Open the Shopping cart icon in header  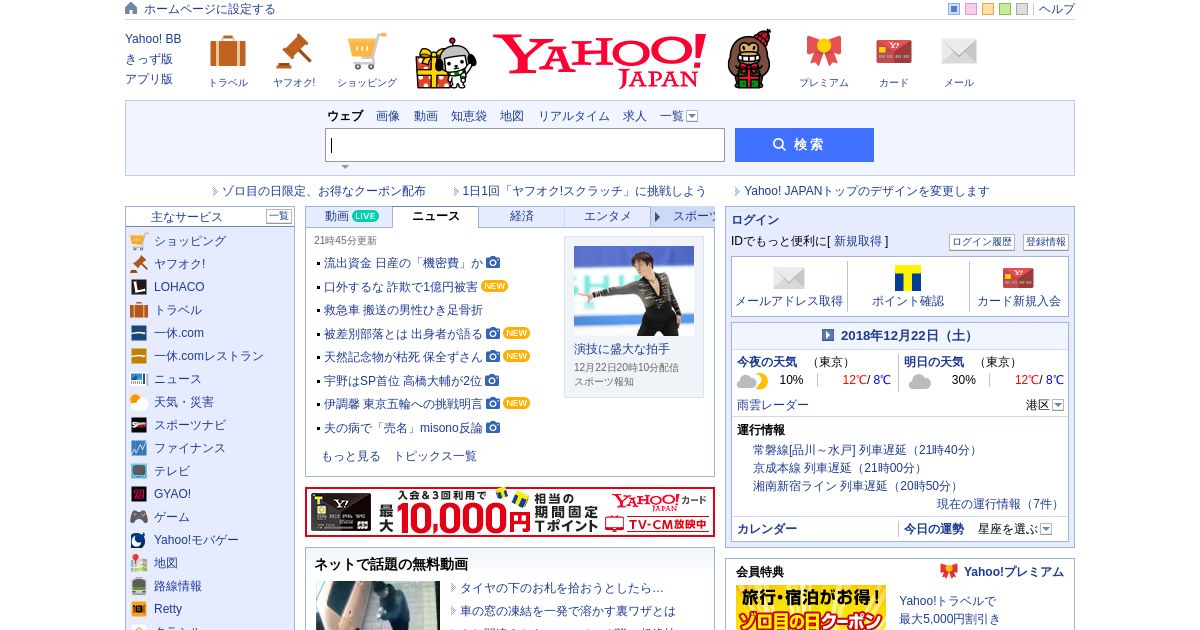[366, 51]
